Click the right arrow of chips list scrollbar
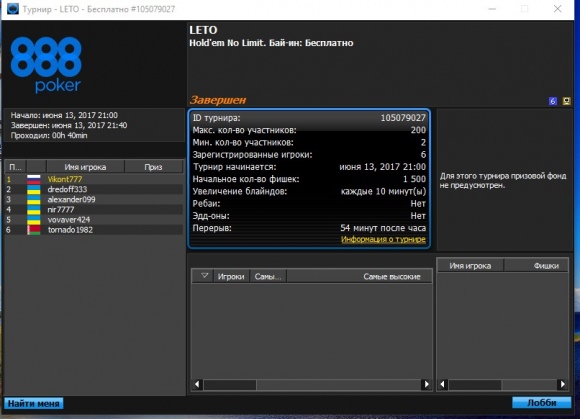Screen dimensions: 580x419 562,385
